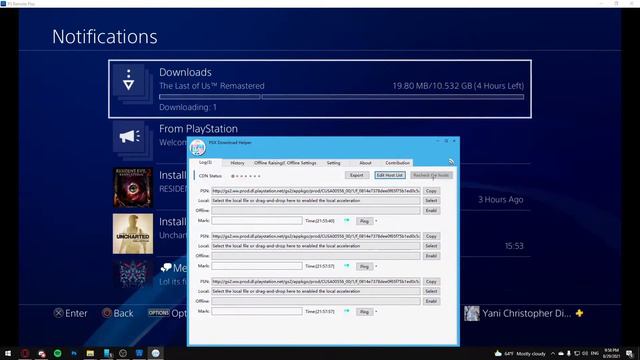Open the Ping dropdown arrow beside Time 21:53:40
The image size is (640, 360).
[x=376, y=221]
